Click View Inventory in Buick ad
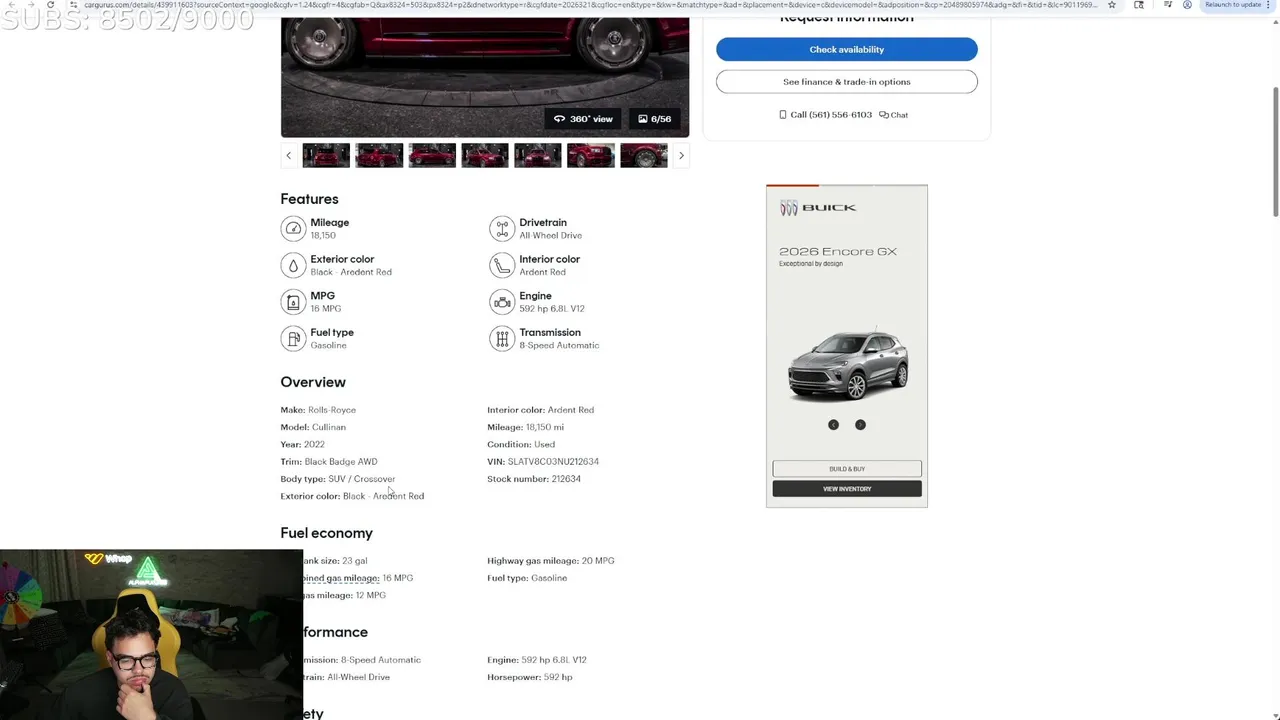 pyautogui.click(x=847, y=489)
